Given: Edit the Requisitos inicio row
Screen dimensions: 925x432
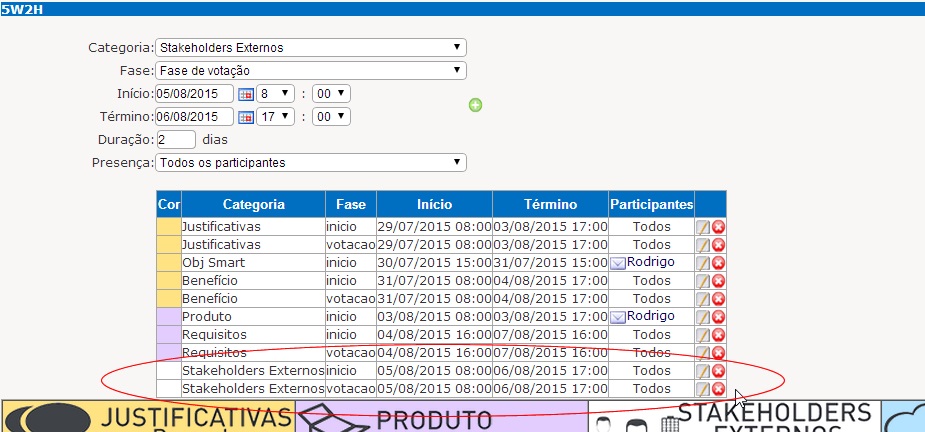Looking at the screenshot, I should (x=703, y=335).
